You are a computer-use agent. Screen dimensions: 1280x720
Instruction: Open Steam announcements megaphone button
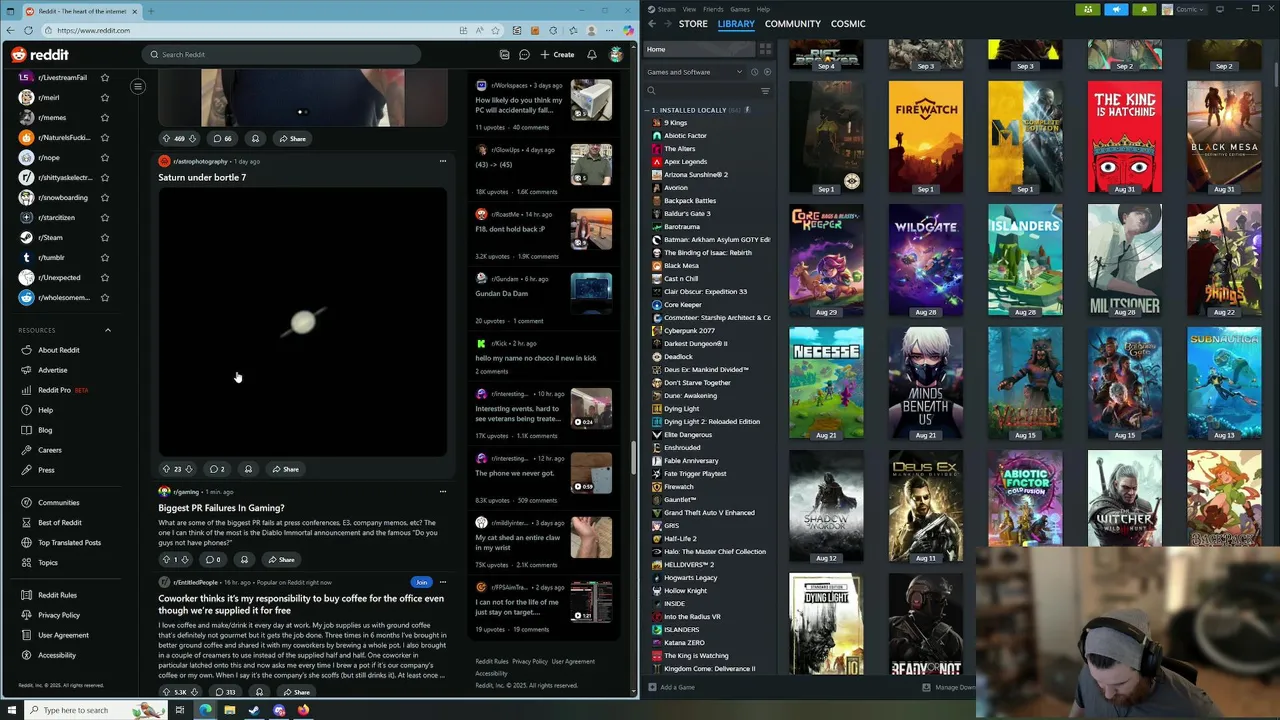point(1116,9)
